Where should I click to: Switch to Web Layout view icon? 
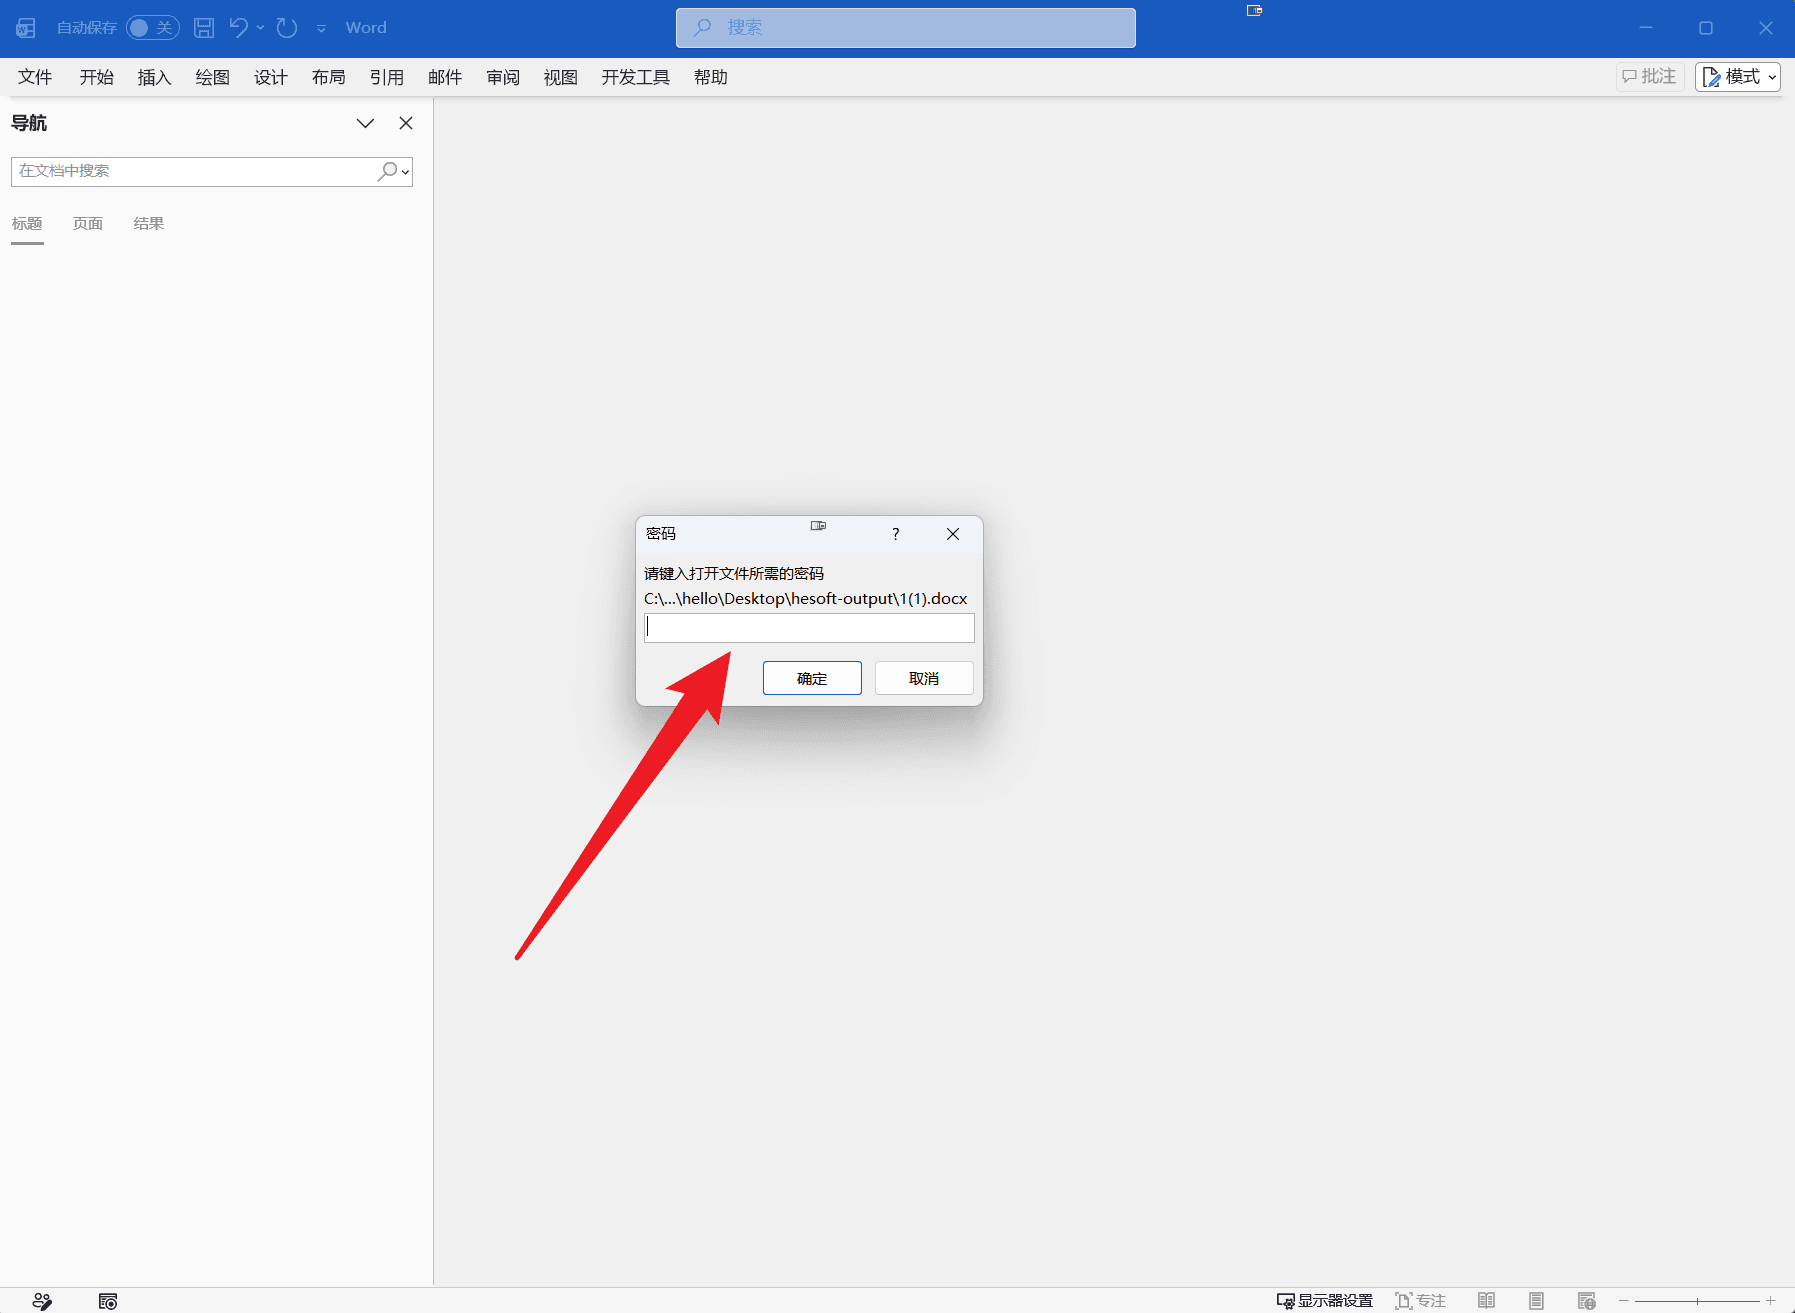point(1587,1301)
